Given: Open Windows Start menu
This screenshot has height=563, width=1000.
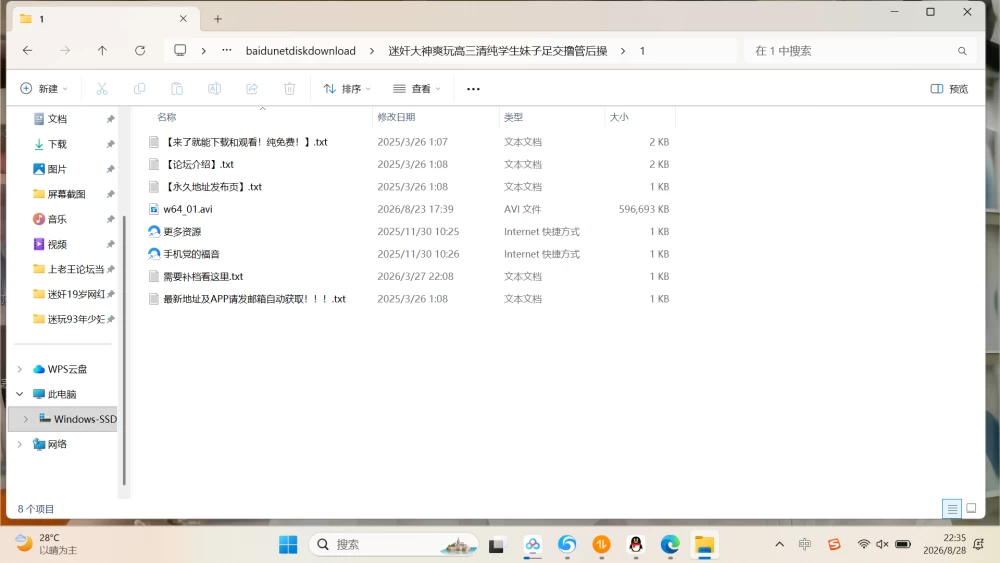Looking at the screenshot, I should pyautogui.click(x=288, y=545).
